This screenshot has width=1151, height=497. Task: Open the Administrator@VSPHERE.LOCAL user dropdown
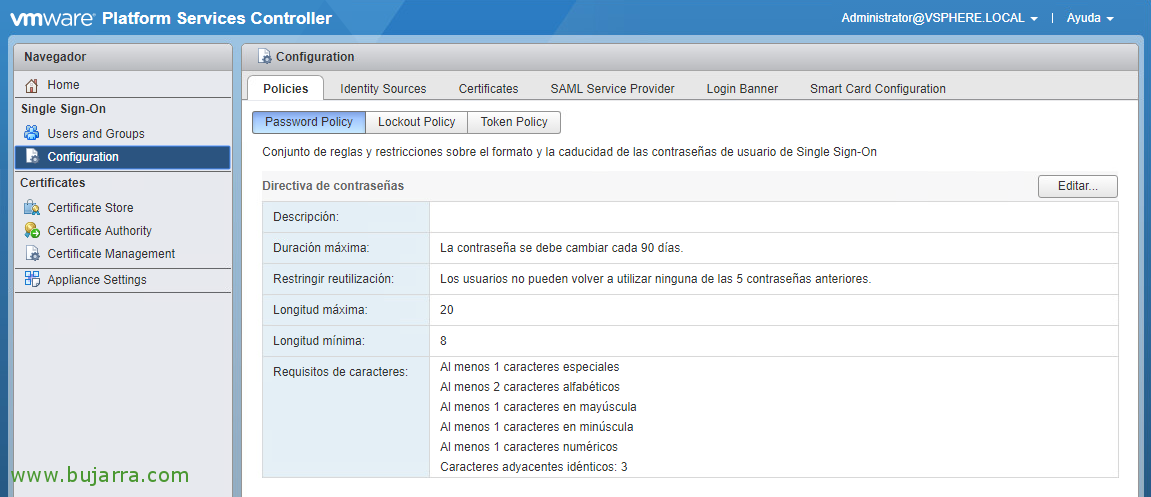coord(939,18)
